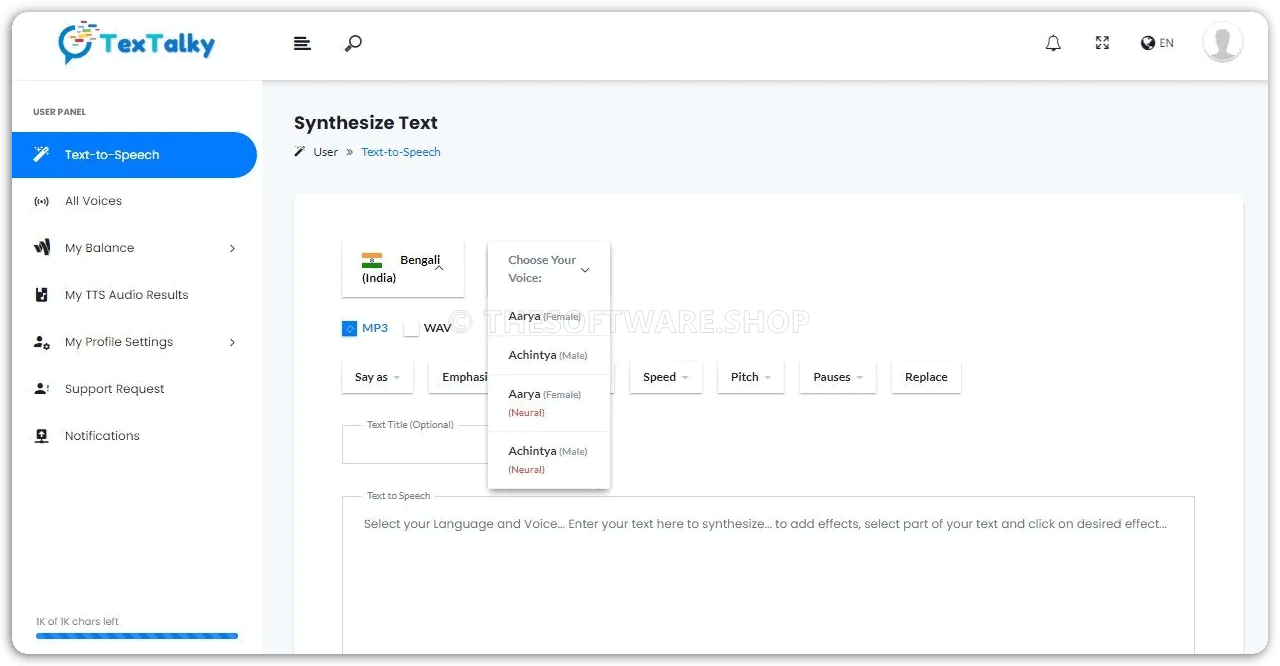
Task: Click the globe language icon
Action: coord(1148,43)
